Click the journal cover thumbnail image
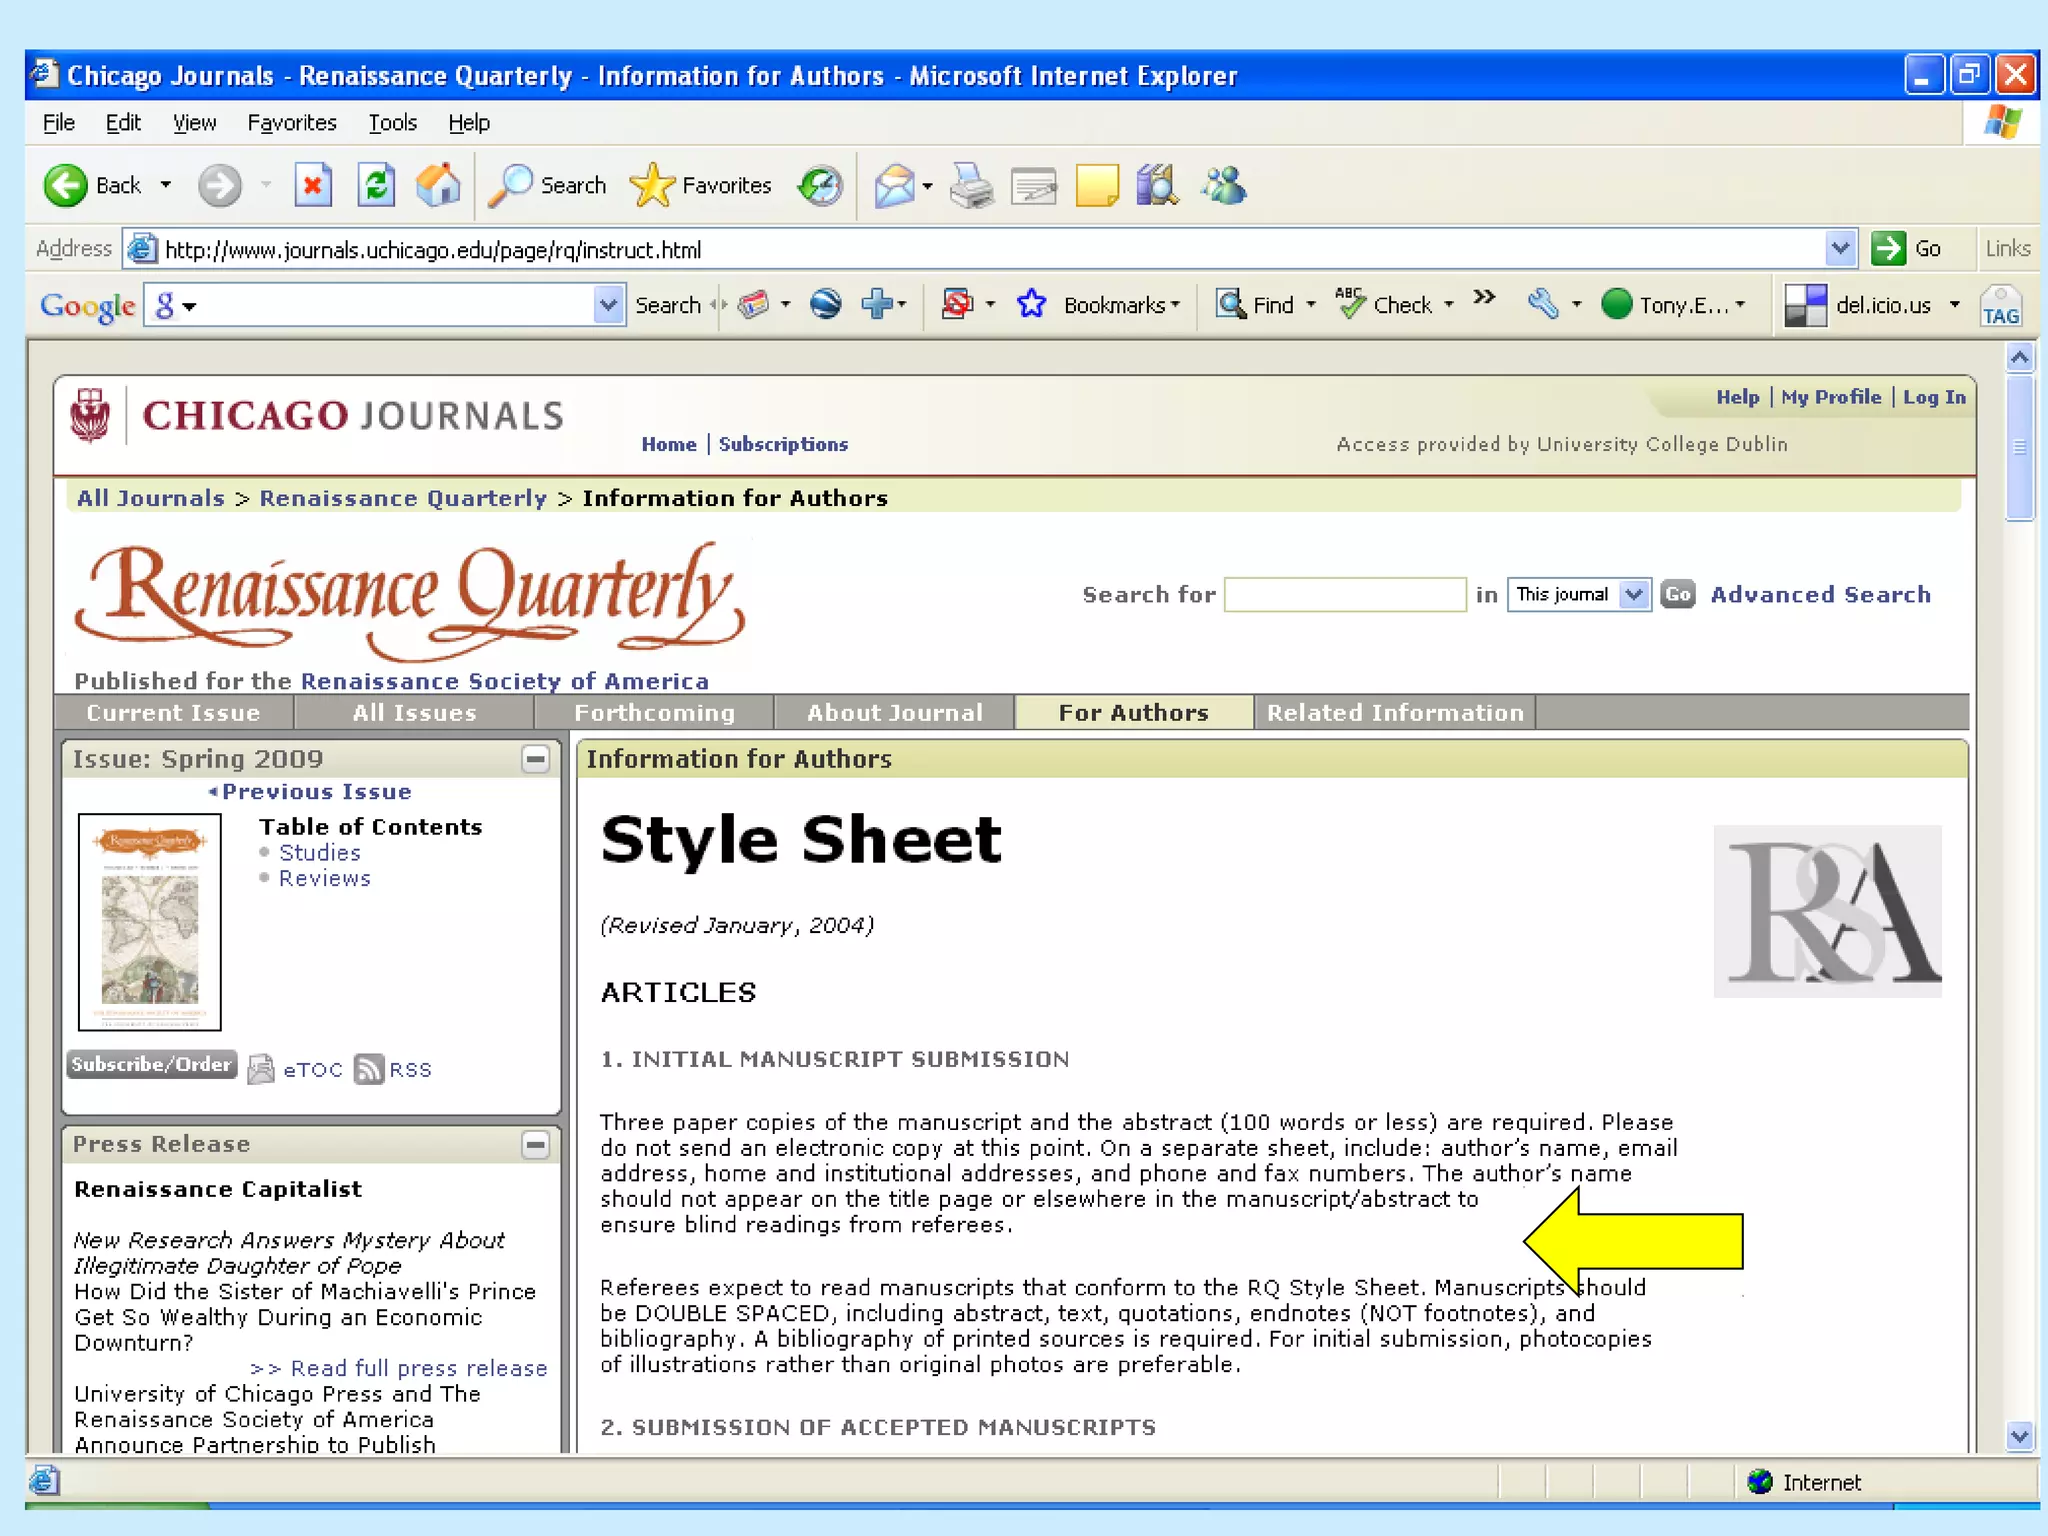This screenshot has width=2048, height=1536. coord(150,921)
